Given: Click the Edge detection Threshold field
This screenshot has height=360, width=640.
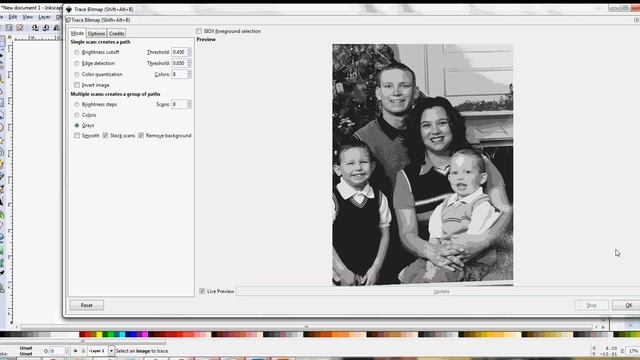Looking at the screenshot, I should [179, 63].
